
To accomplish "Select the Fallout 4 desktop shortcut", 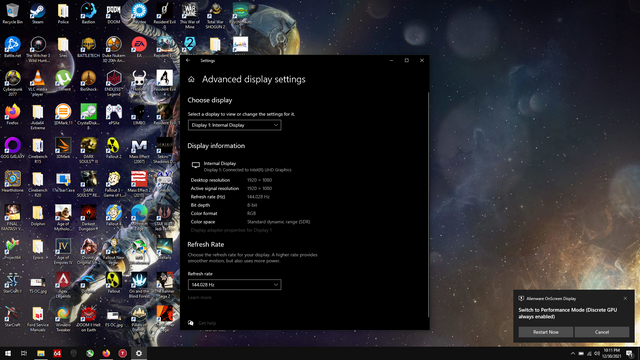I will click(113, 216).
